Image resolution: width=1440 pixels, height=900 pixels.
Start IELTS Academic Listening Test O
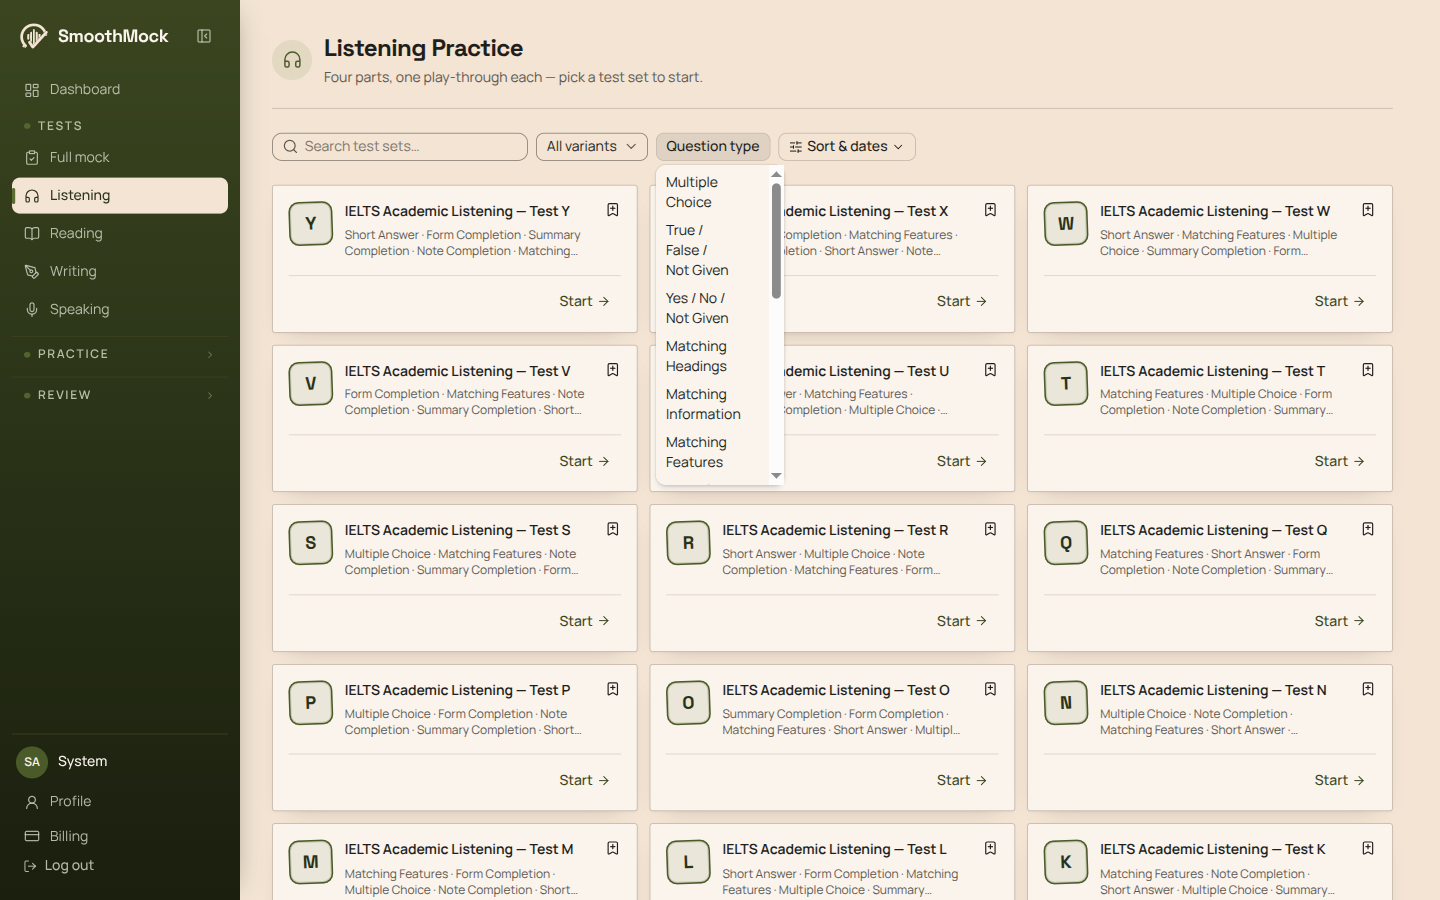tap(962, 781)
